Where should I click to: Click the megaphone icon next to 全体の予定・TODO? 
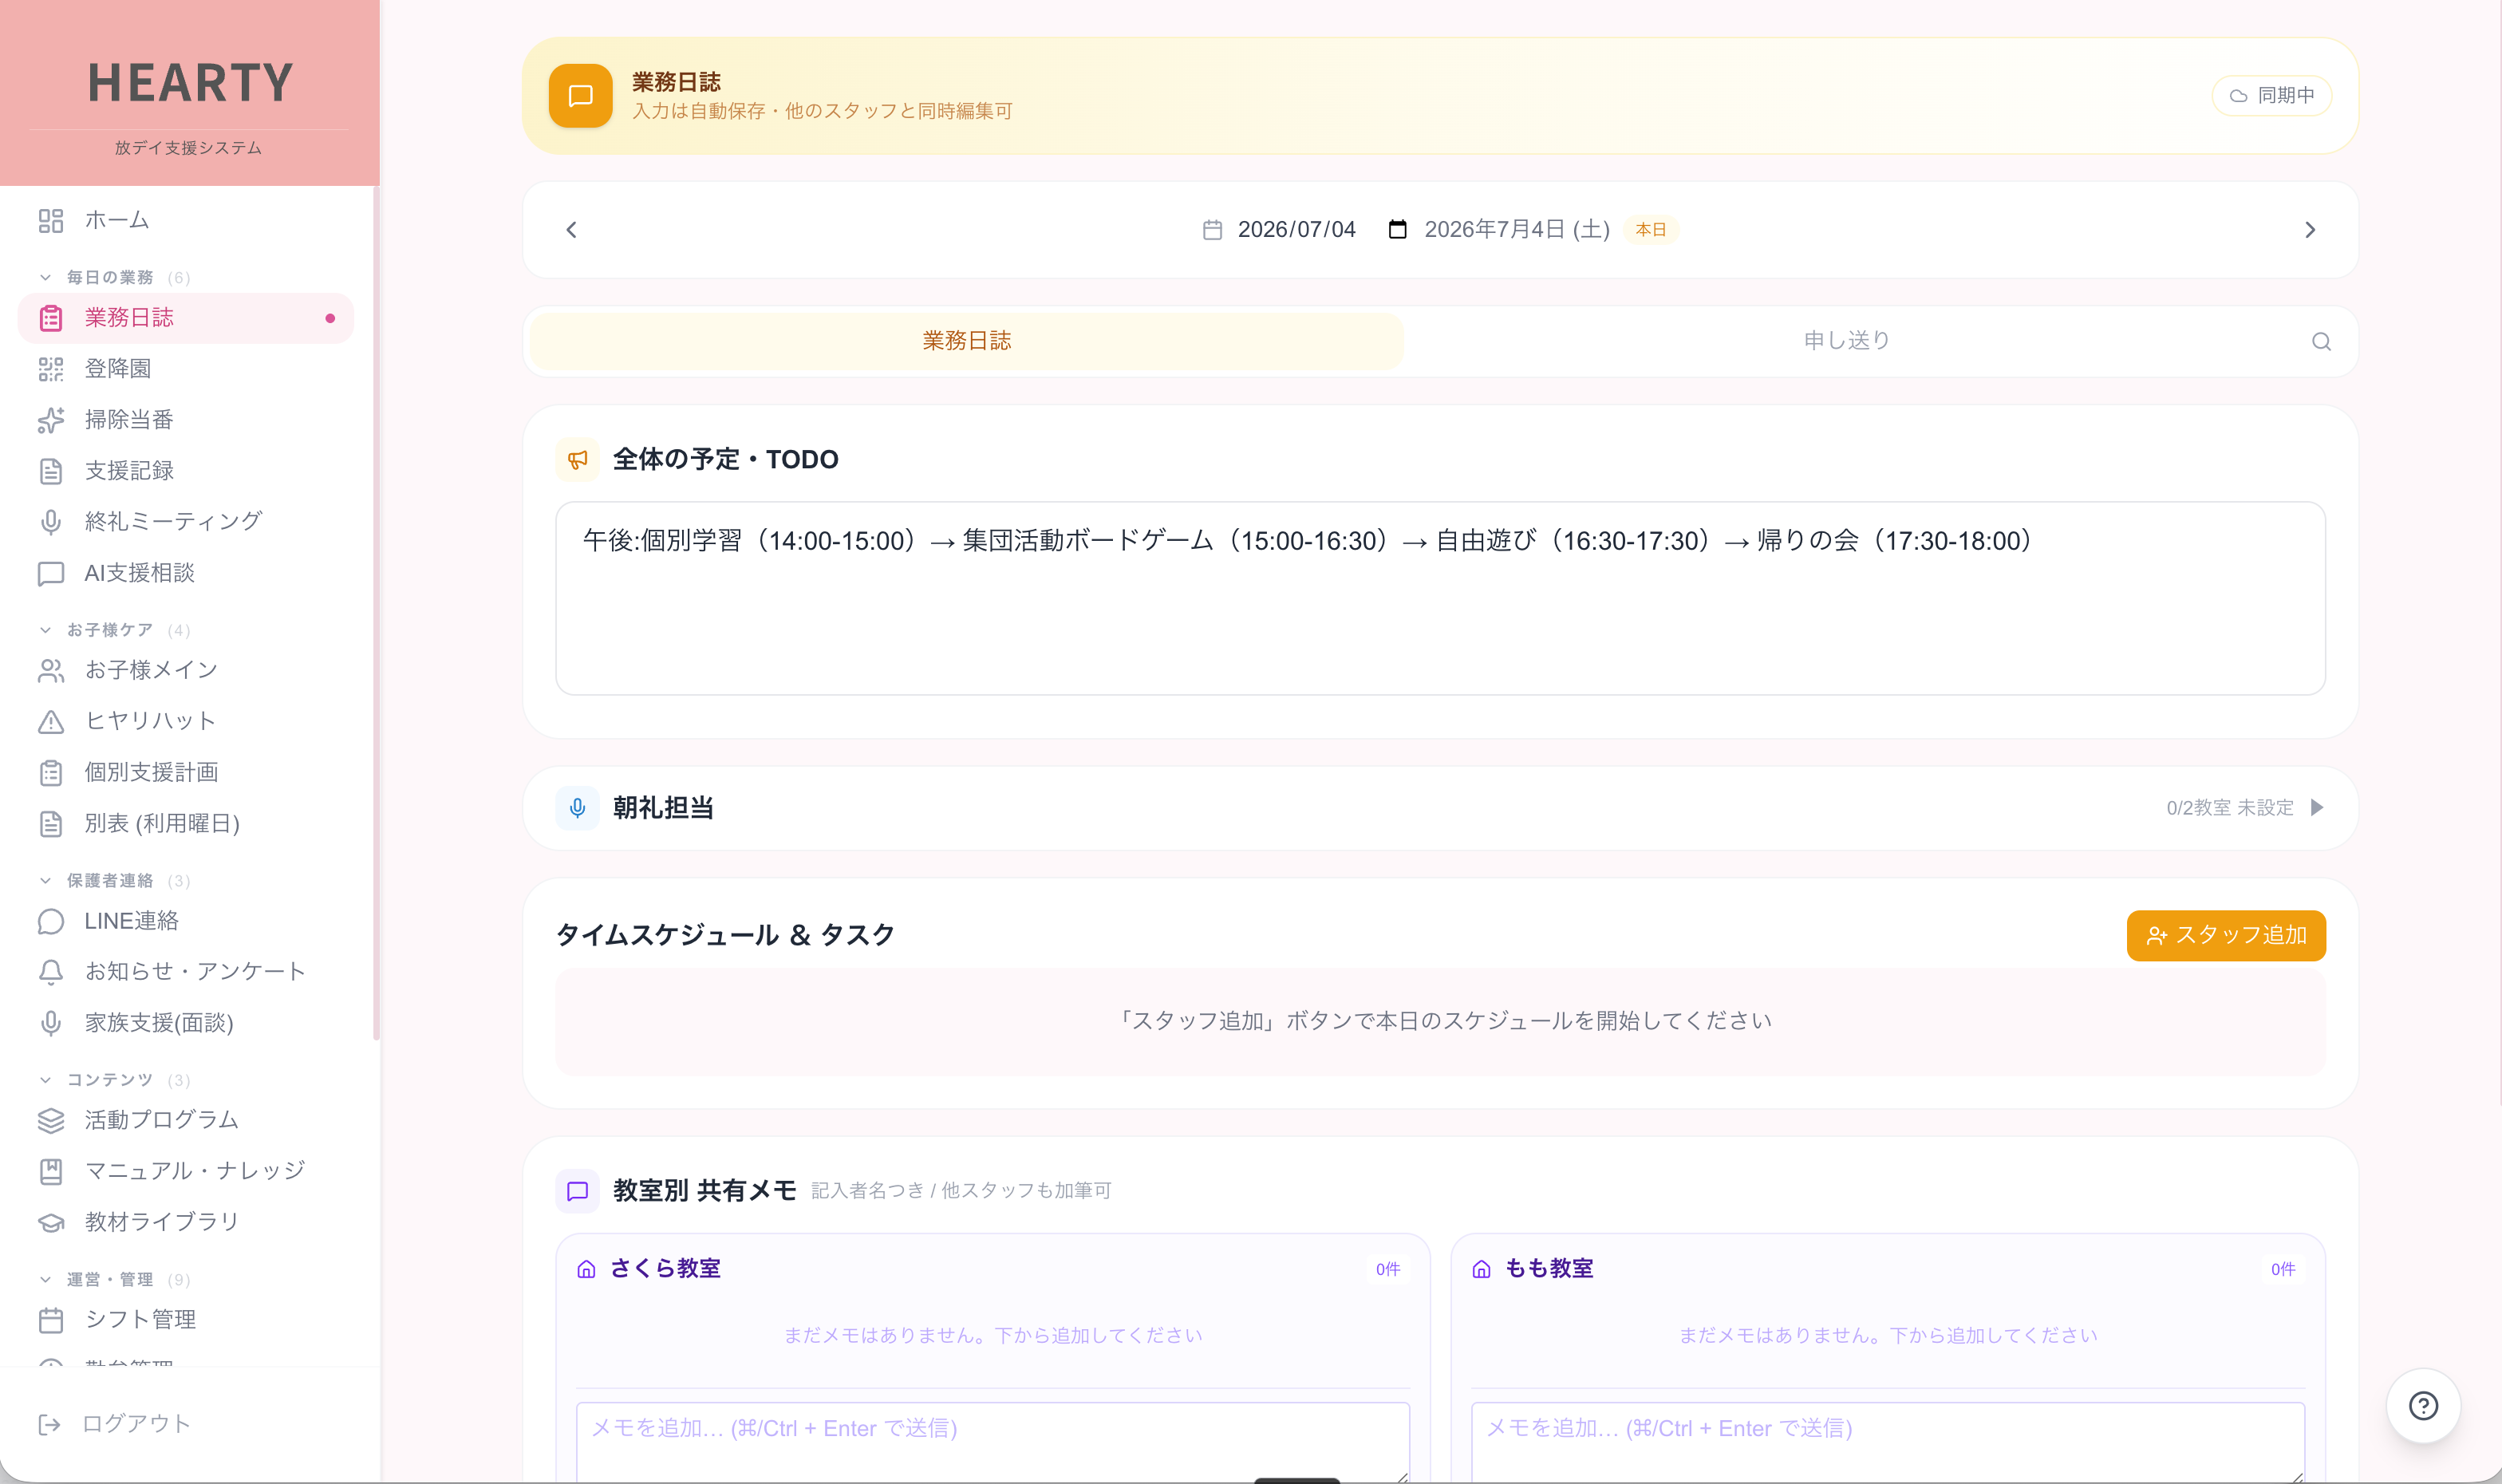pos(577,460)
